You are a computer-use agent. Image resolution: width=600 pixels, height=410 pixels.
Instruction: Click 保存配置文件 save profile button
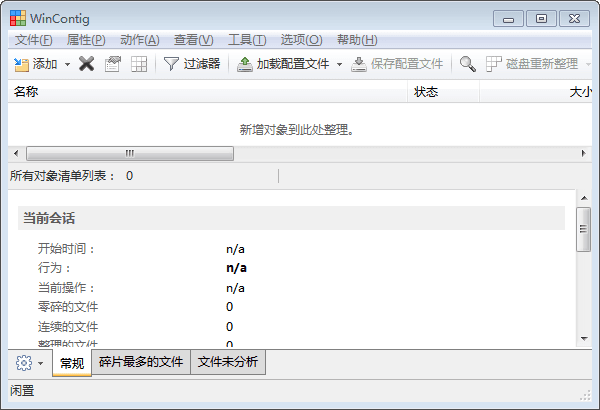(397, 64)
